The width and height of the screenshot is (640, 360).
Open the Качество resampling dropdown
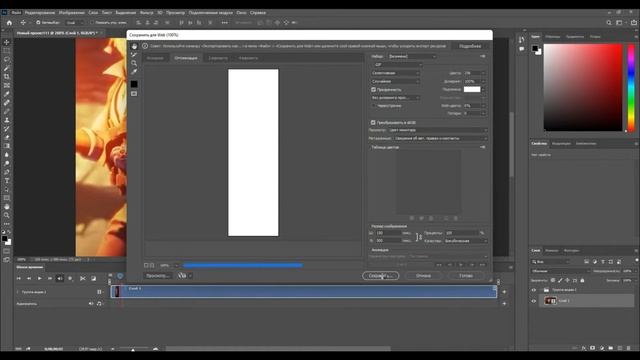(466, 241)
